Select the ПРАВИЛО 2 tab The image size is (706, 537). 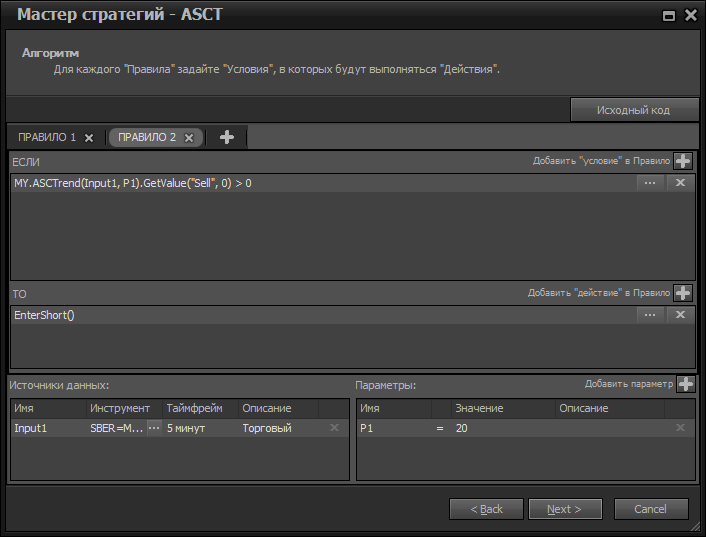click(x=146, y=137)
